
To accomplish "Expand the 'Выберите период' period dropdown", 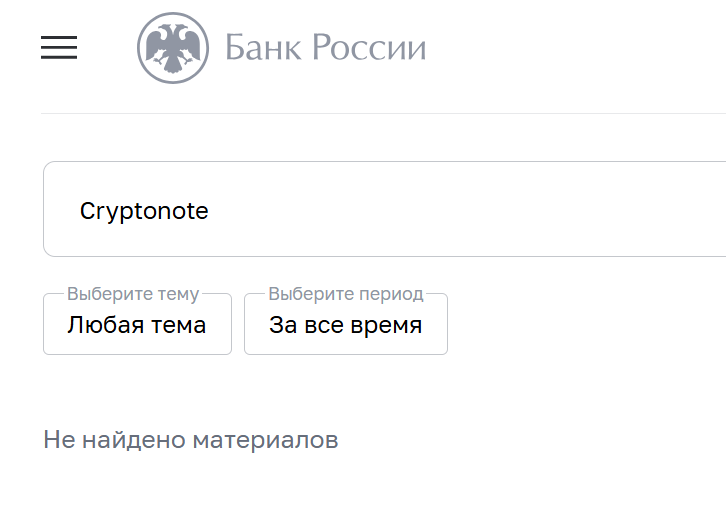I will (345, 324).
